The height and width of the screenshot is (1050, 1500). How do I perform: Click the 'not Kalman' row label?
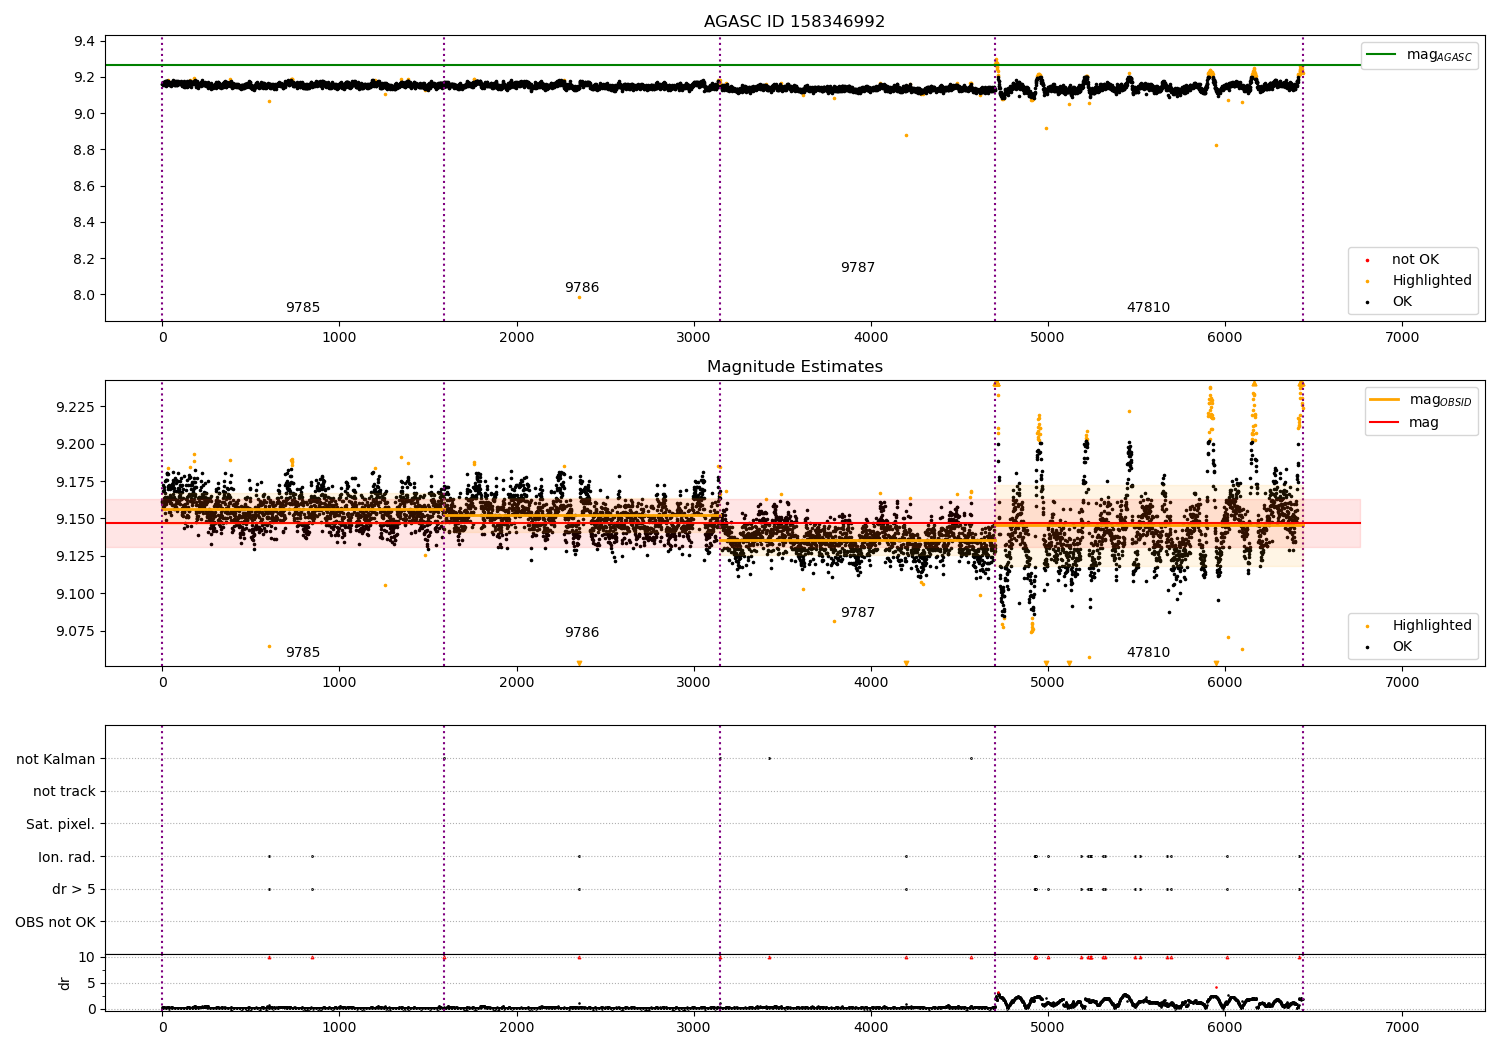coord(56,759)
